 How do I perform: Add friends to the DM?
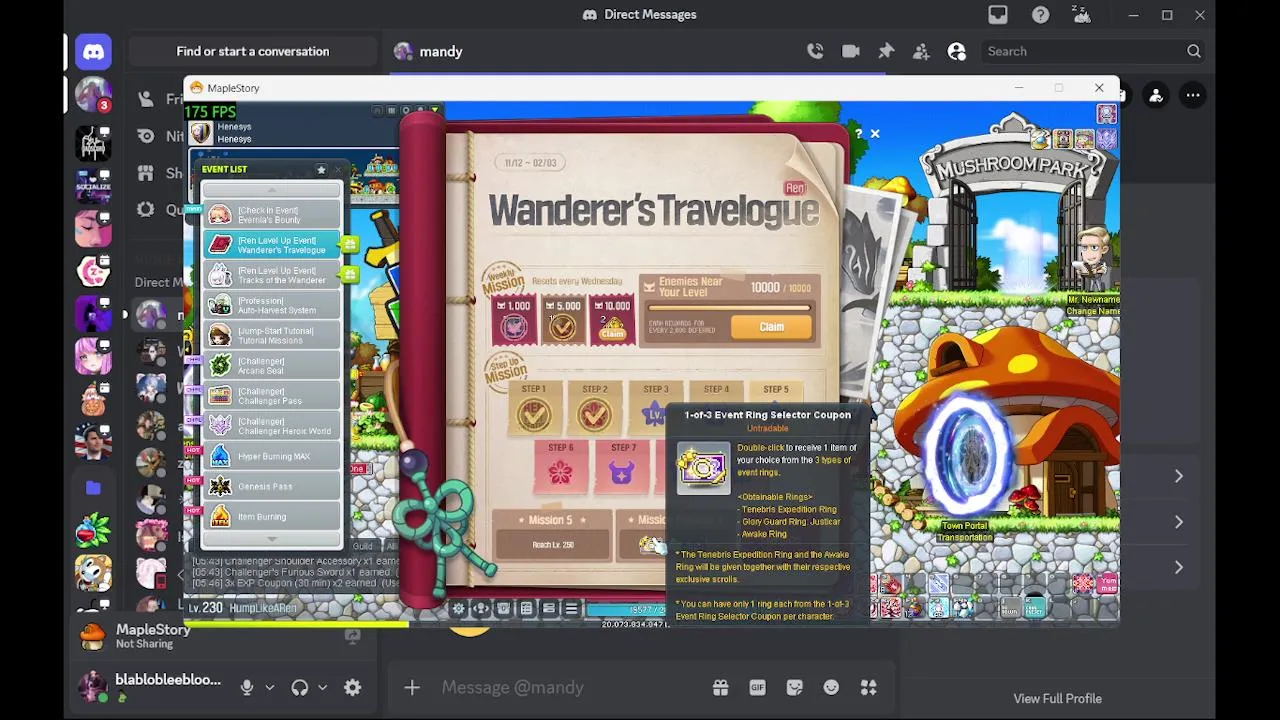pos(921,51)
